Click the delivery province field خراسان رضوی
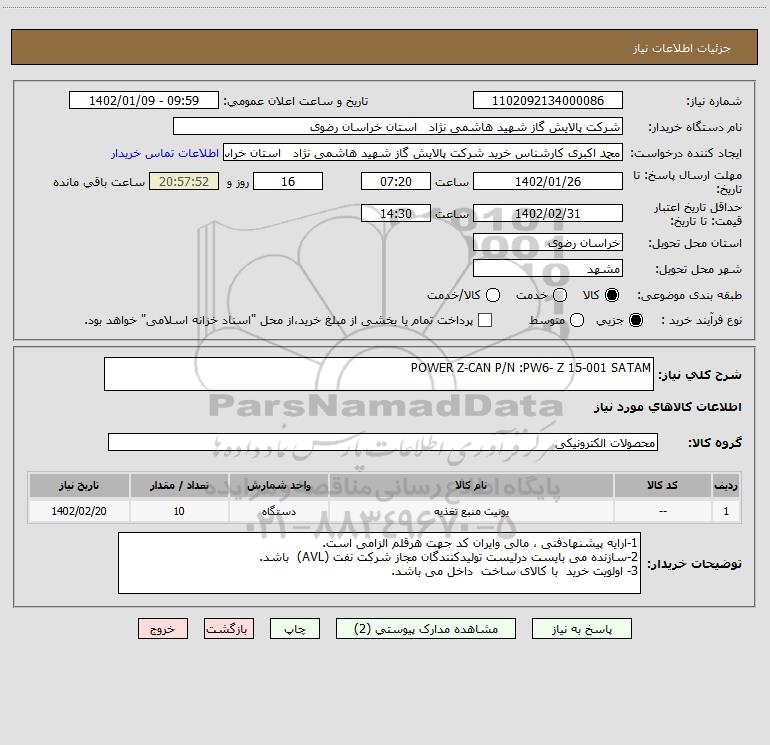770x745 pixels. 548,242
